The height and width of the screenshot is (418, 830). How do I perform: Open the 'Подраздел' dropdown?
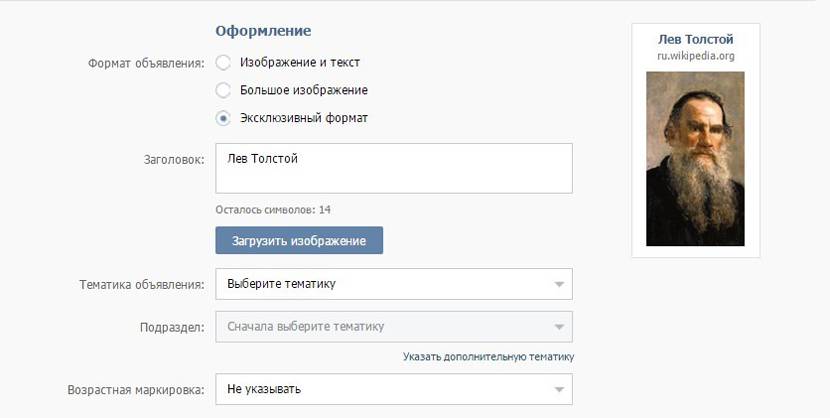(394, 327)
